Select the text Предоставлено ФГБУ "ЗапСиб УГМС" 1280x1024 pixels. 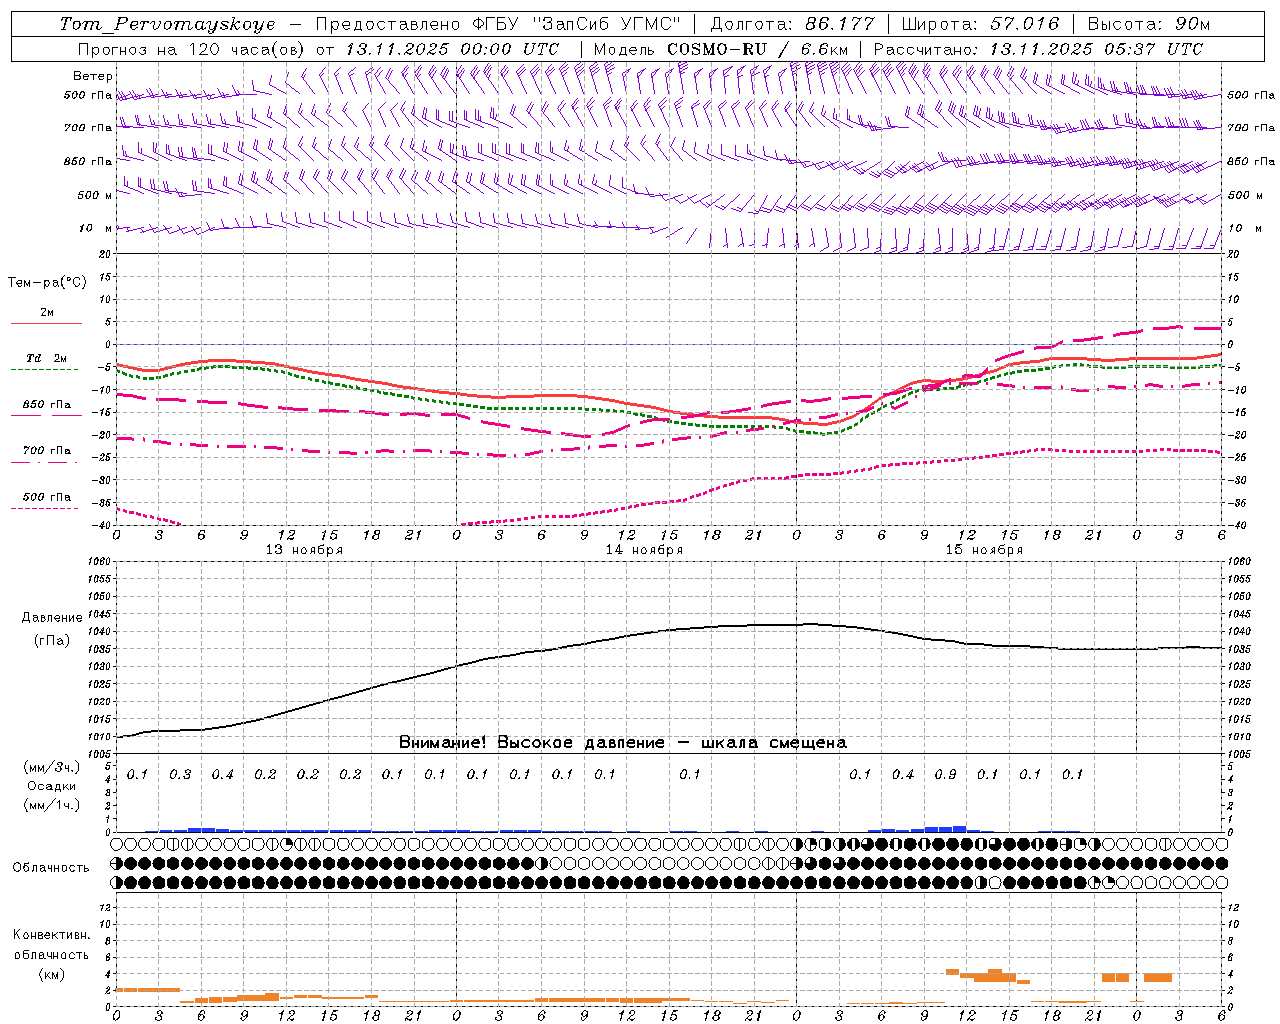tap(498, 24)
